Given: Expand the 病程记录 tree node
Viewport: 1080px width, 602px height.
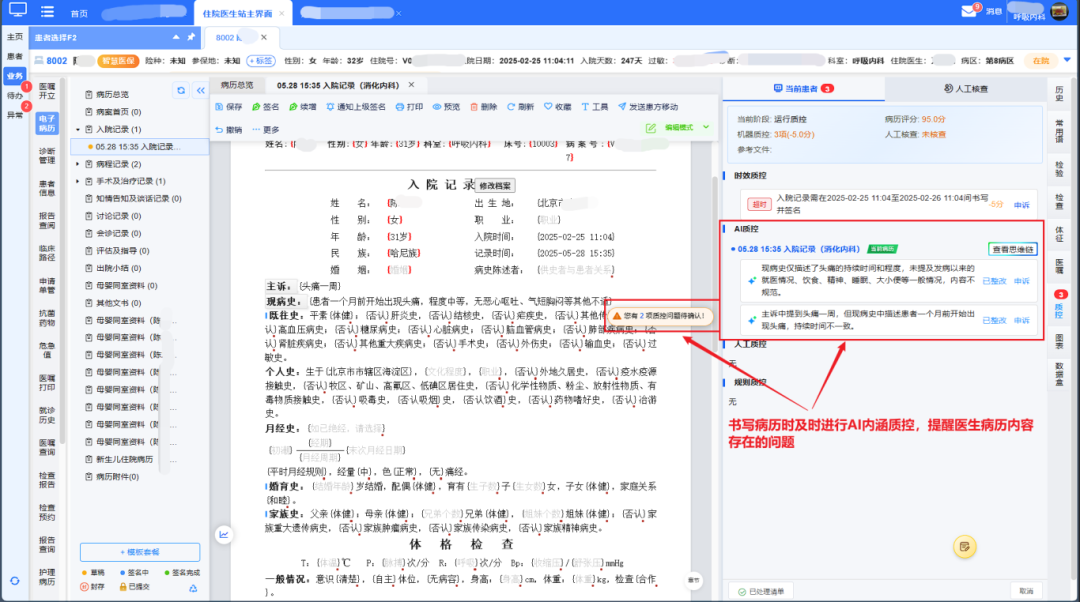Looking at the screenshot, I should pyautogui.click(x=78, y=164).
